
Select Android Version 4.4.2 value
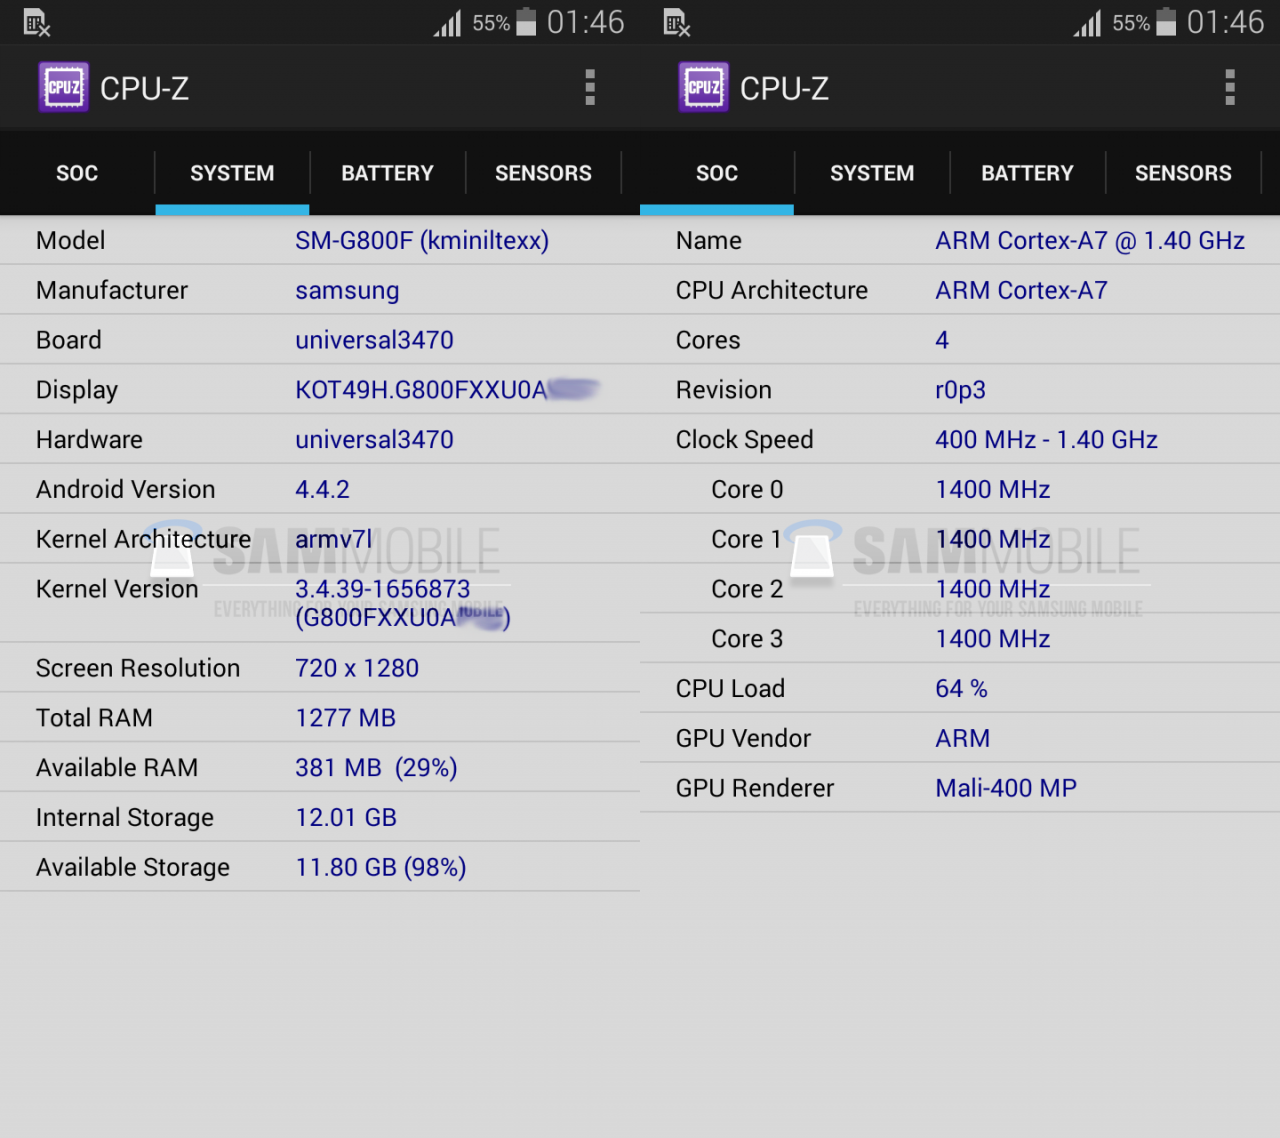click(322, 490)
